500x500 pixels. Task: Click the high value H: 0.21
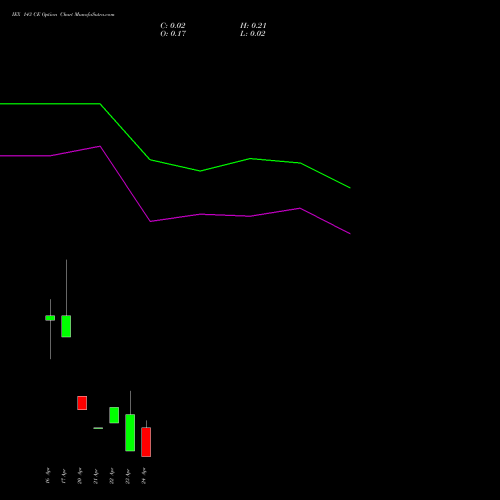pyautogui.click(x=253, y=26)
